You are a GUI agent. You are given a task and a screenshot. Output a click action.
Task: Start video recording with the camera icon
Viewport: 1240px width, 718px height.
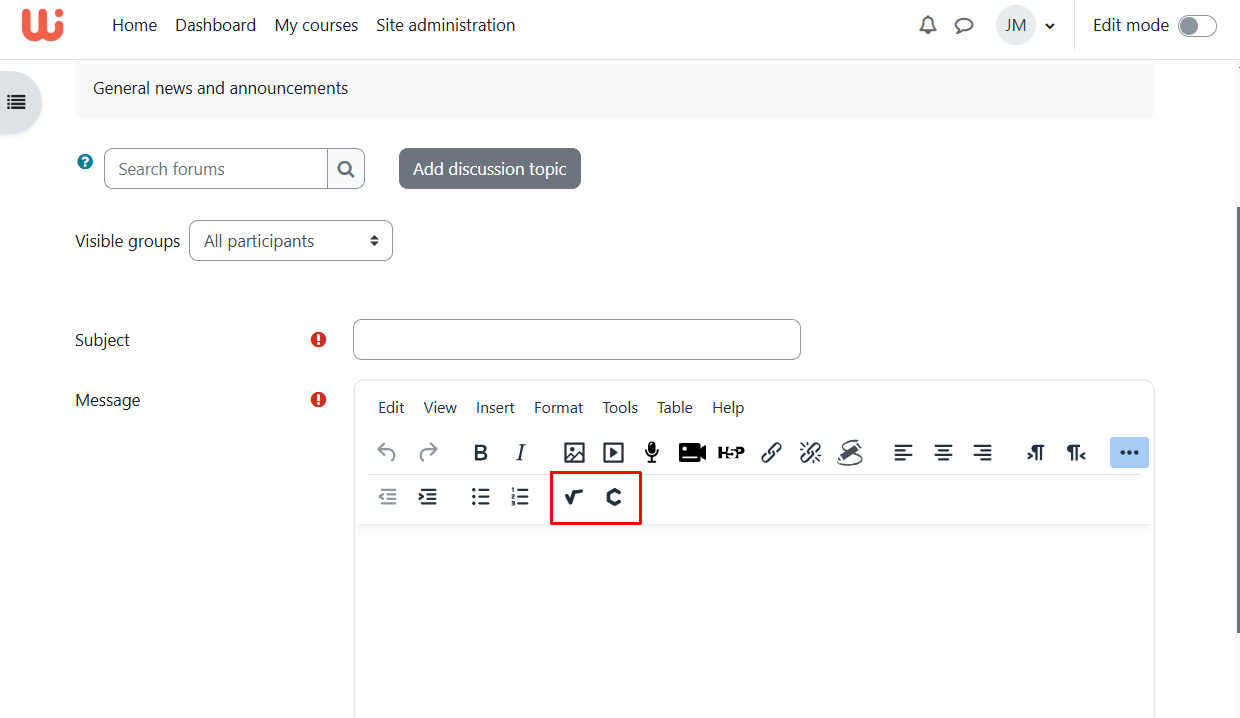(692, 453)
